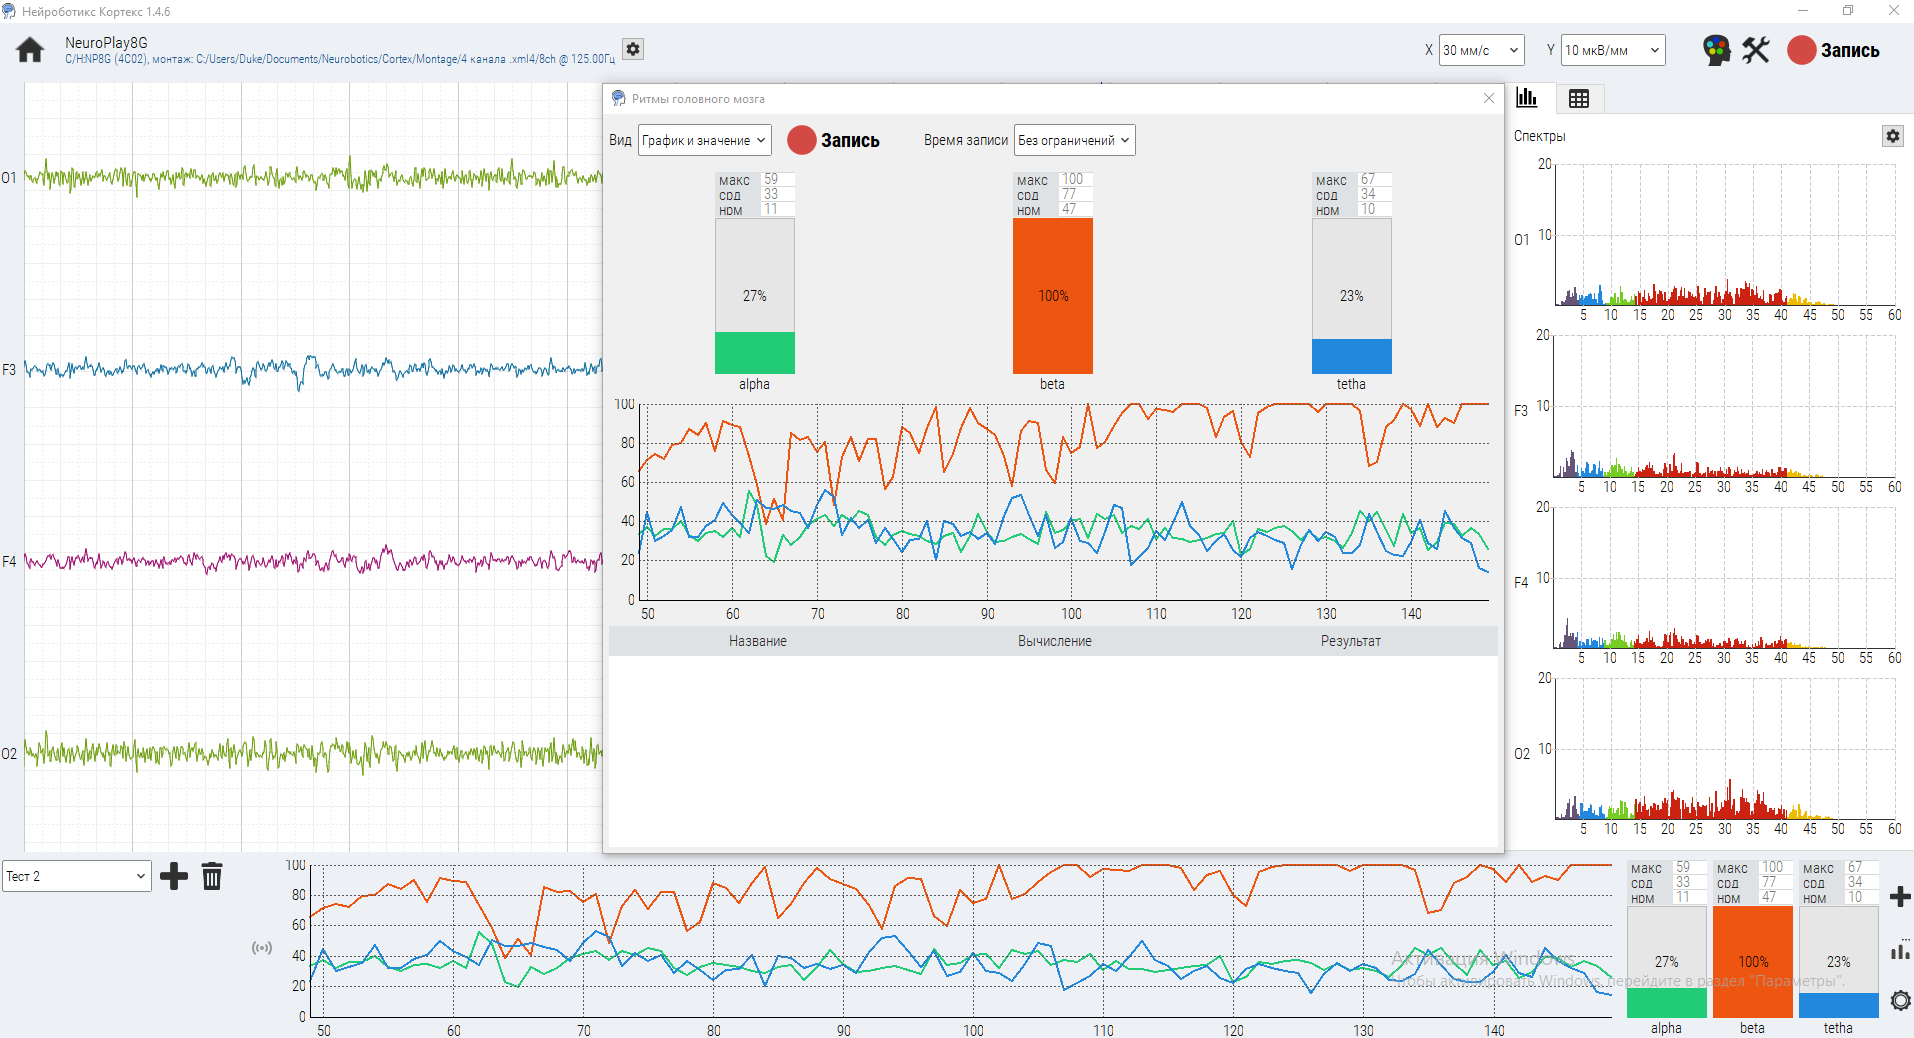Click the O2 spectrum chart
1914x1038 pixels.
(1725, 749)
